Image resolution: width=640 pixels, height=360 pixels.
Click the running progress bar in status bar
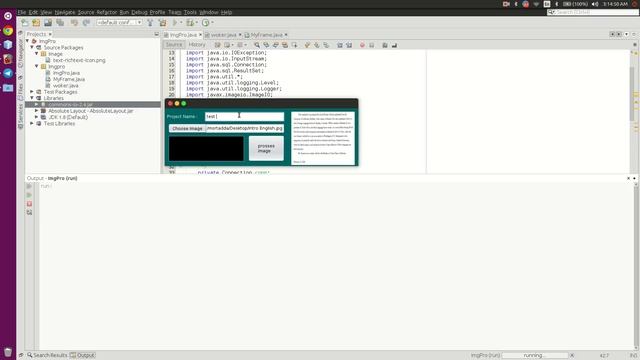(x=535, y=355)
